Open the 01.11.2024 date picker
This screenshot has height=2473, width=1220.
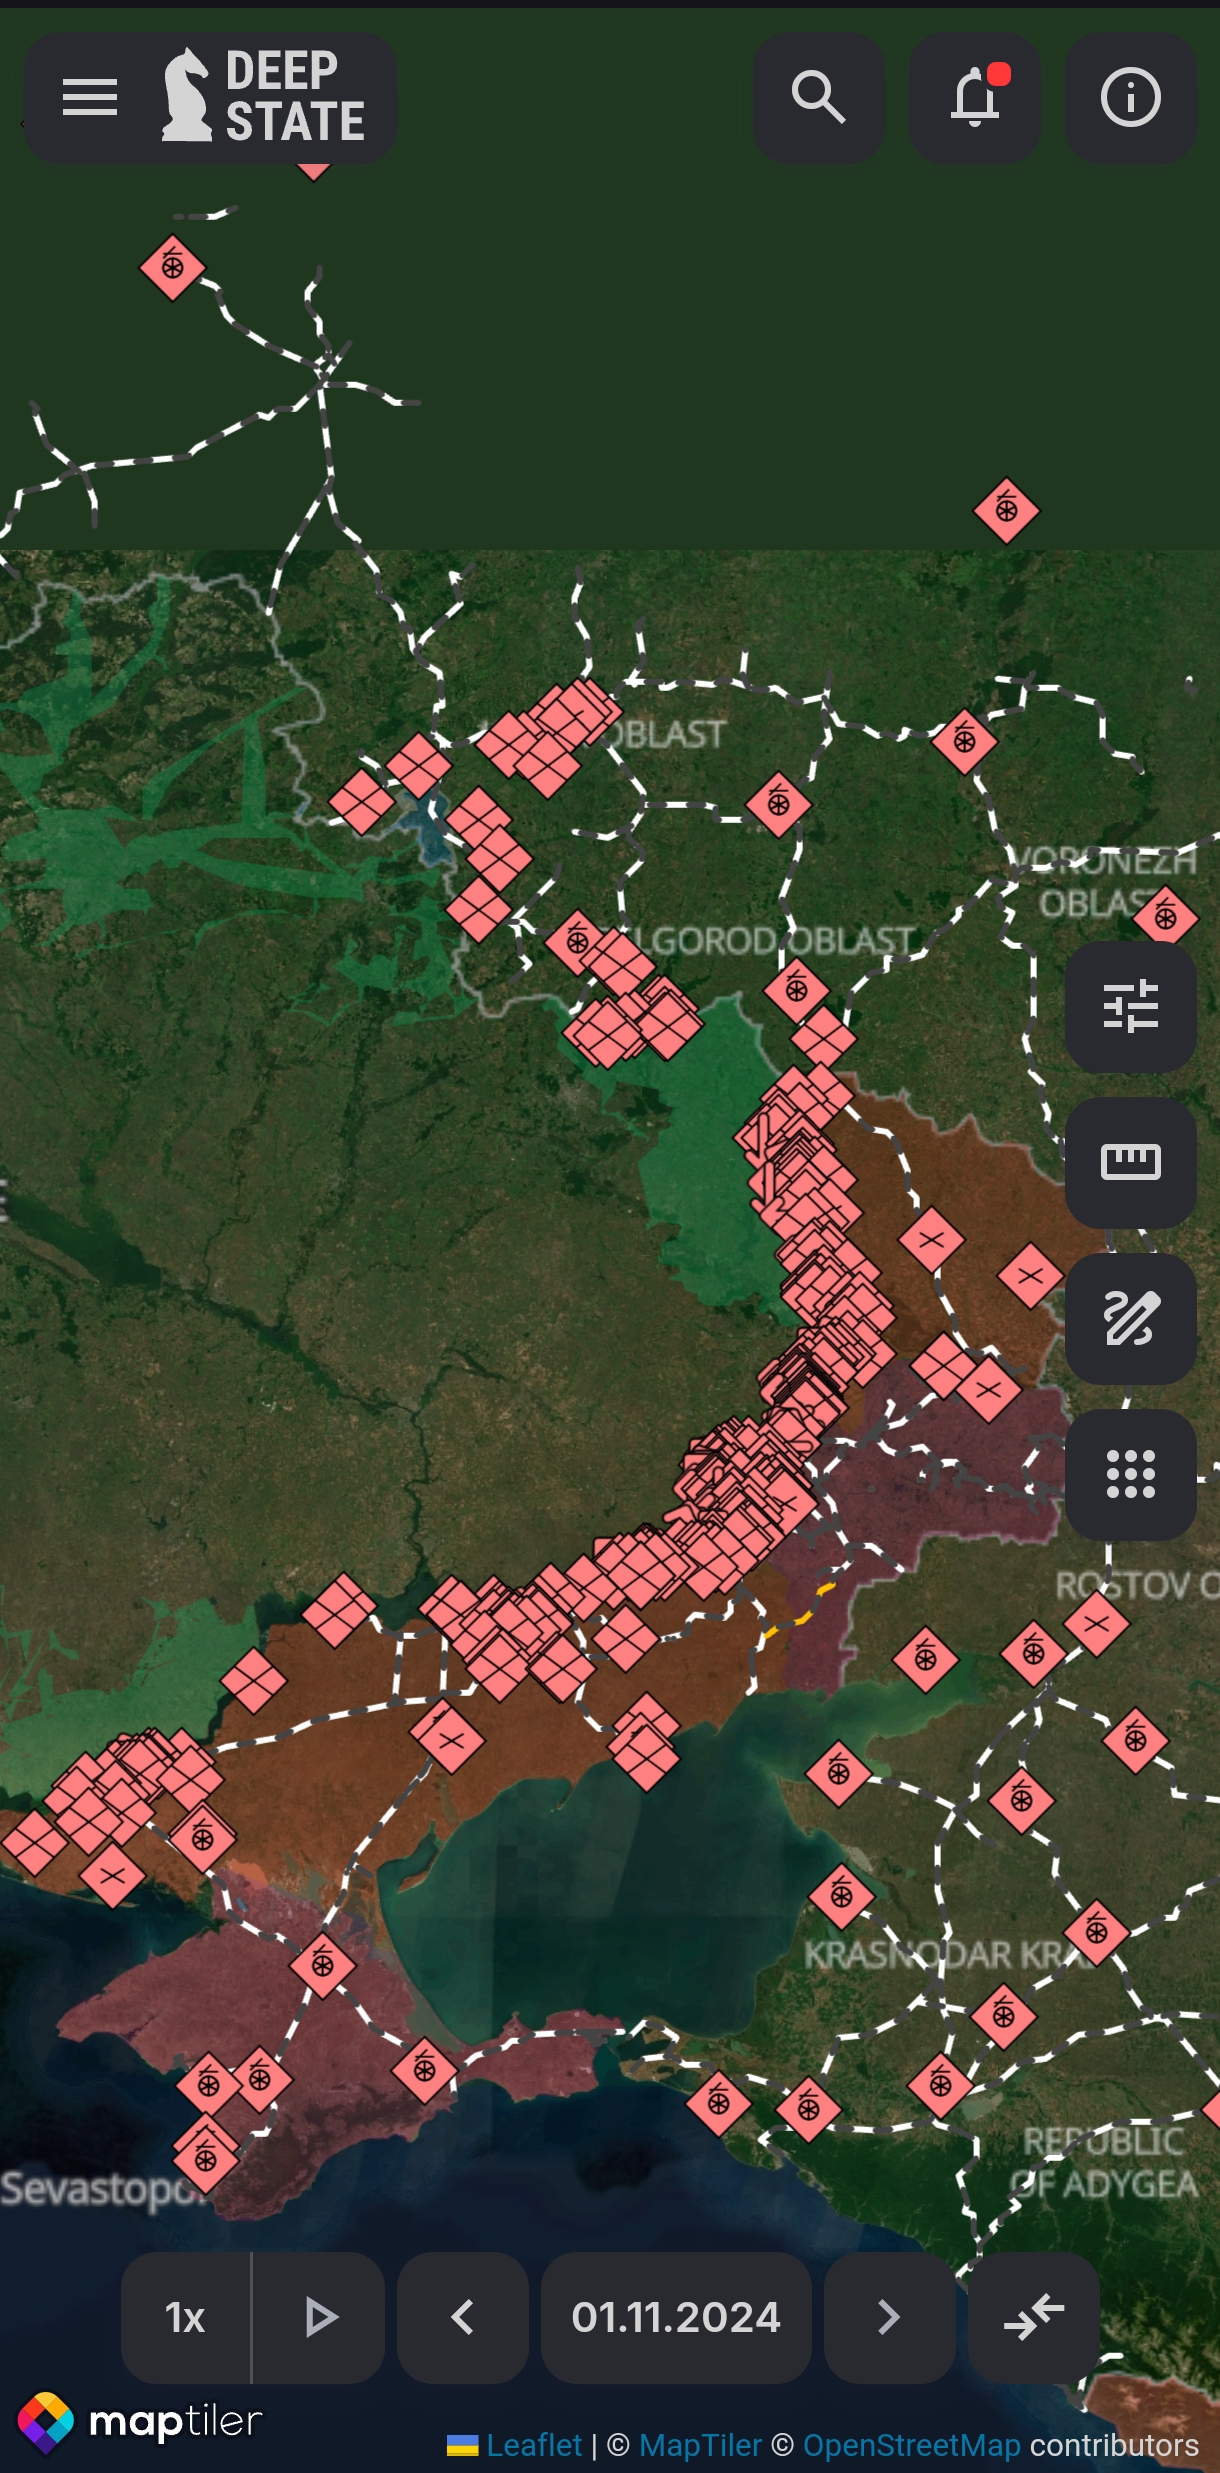pyautogui.click(x=676, y=2317)
